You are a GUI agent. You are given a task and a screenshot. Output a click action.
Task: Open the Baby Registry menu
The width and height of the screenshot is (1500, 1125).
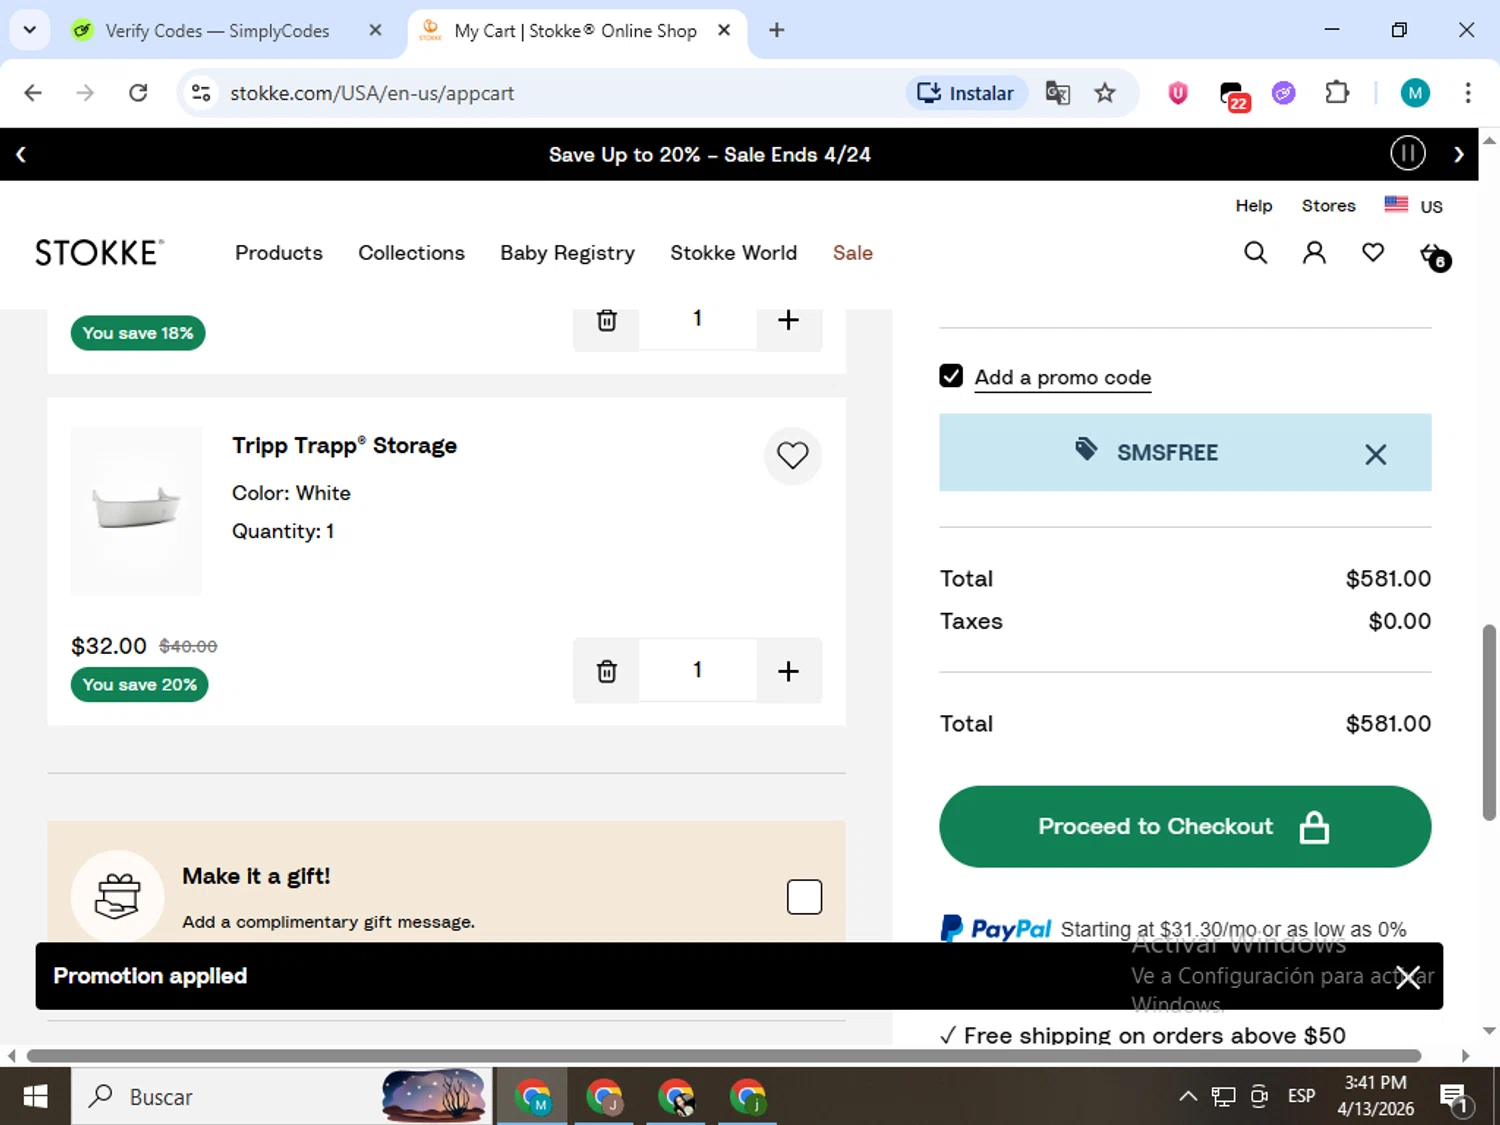click(568, 253)
